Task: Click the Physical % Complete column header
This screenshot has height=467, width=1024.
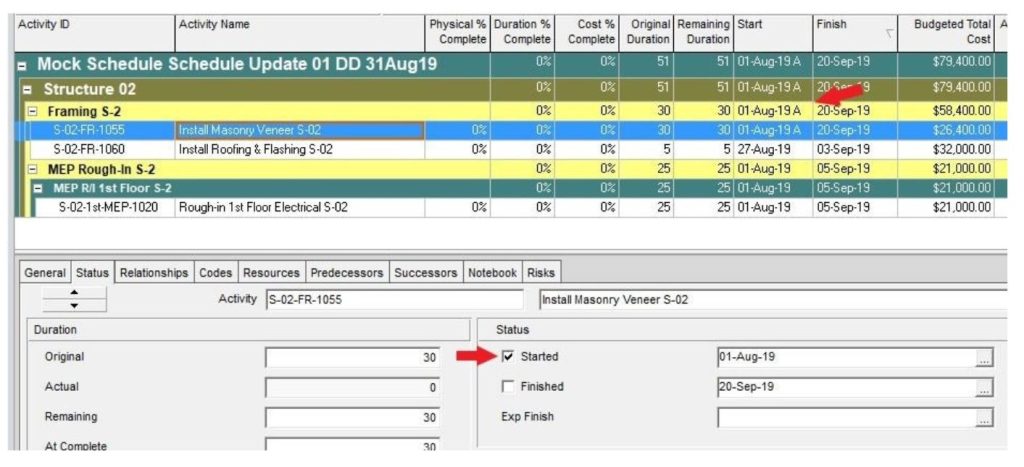Action: coord(457,33)
